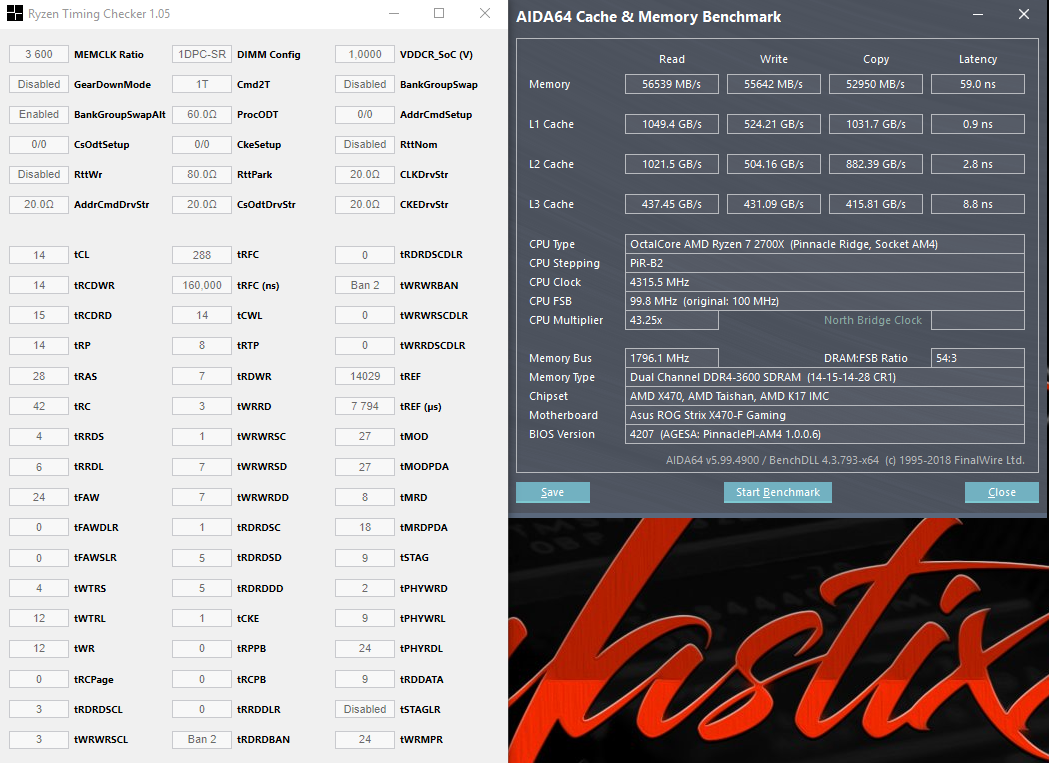The width and height of the screenshot is (1049, 763).
Task: Click the tRDRDBAN Ban 2 field
Action: click(x=202, y=740)
